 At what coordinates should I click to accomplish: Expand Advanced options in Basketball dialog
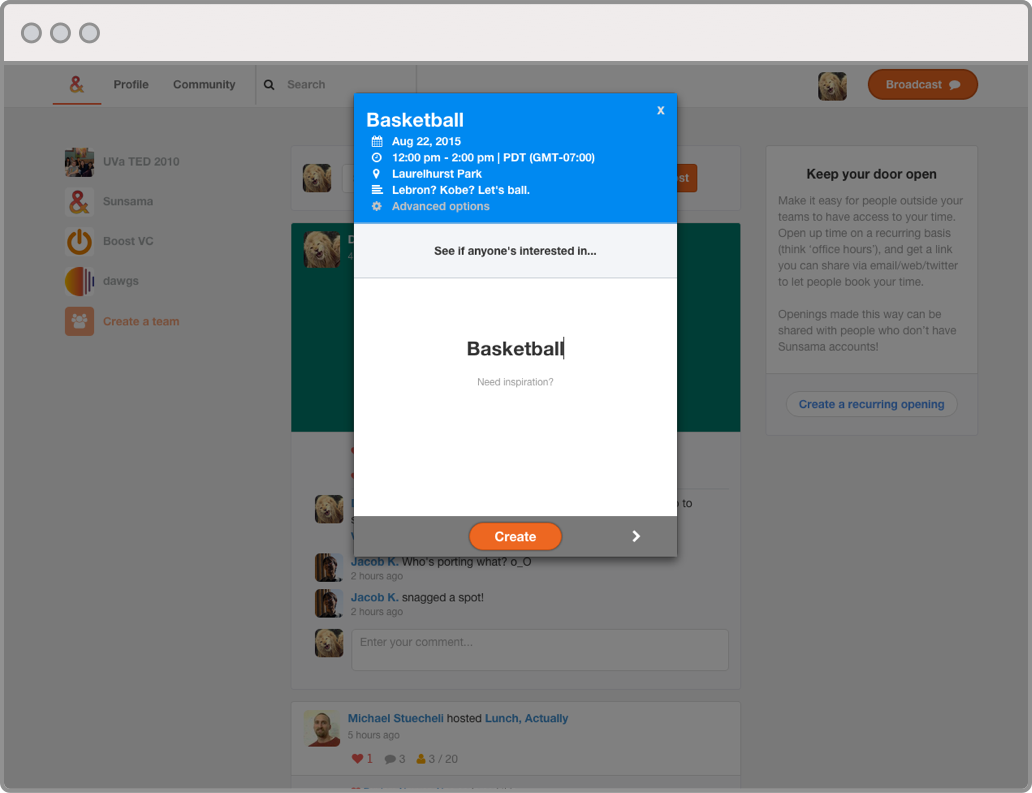click(440, 206)
